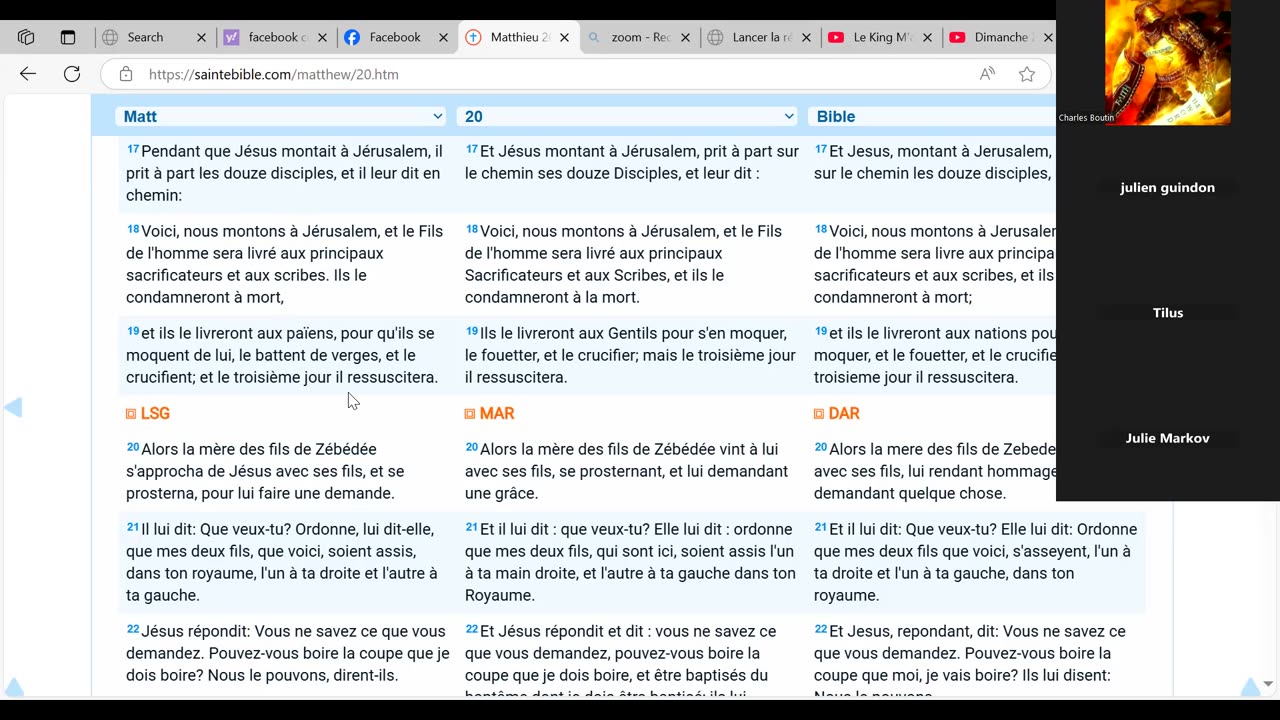Select Julie Markov participant tile
Viewport: 1280px width, 720px height.
(x=1167, y=438)
